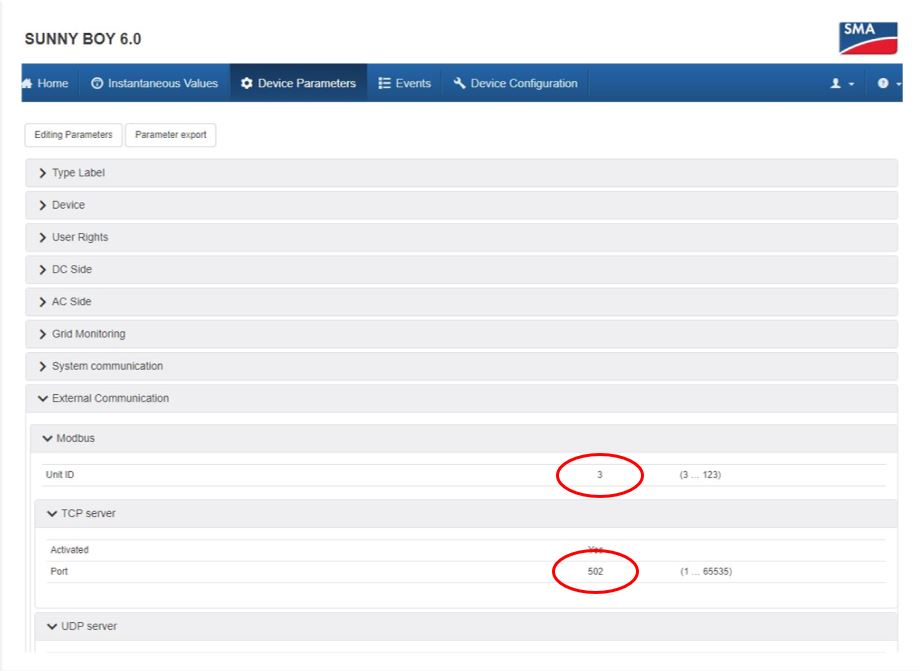Collapse the External Communication section
This screenshot has width=921, height=671.
(x=461, y=398)
